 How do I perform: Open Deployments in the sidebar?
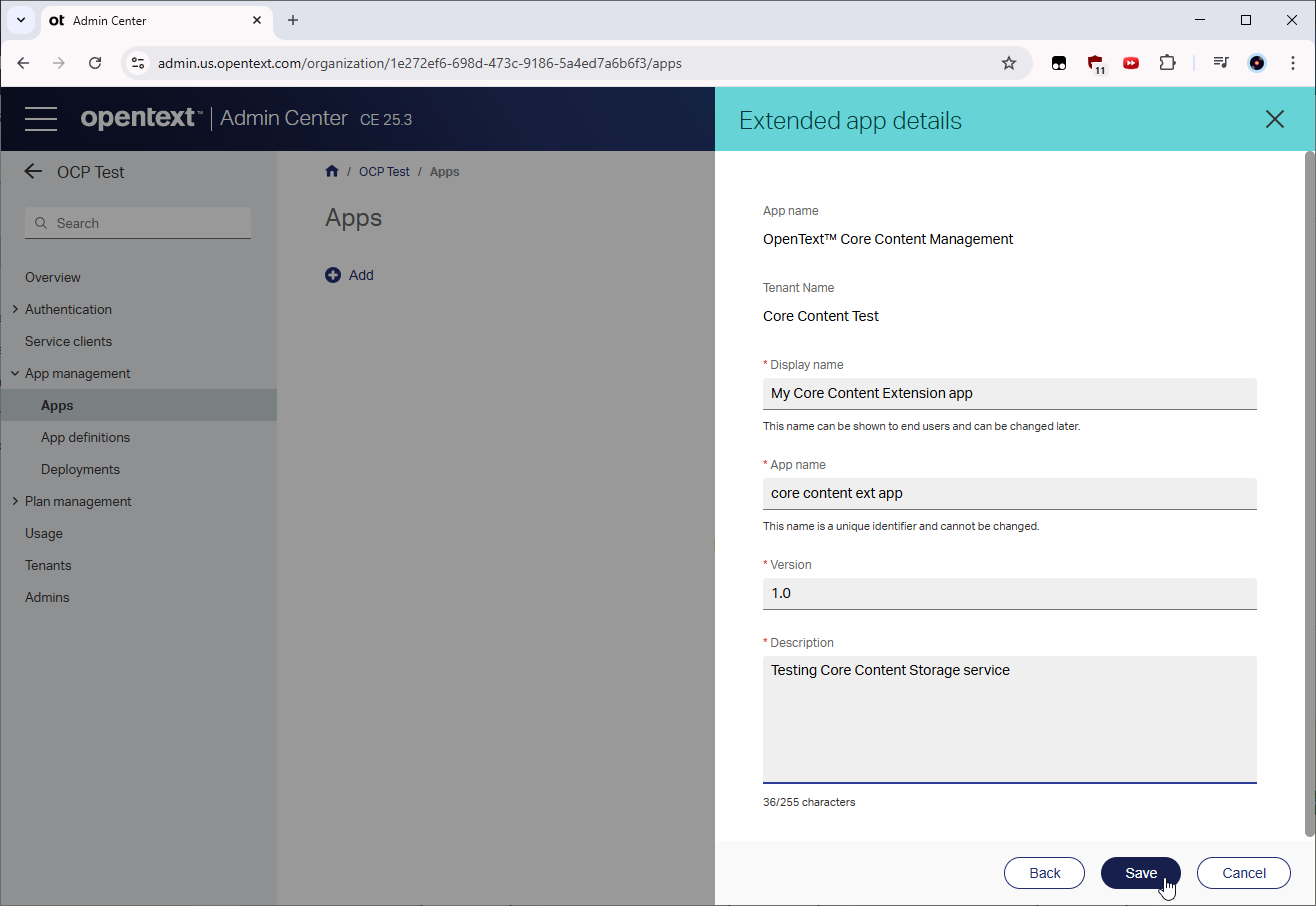80,469
